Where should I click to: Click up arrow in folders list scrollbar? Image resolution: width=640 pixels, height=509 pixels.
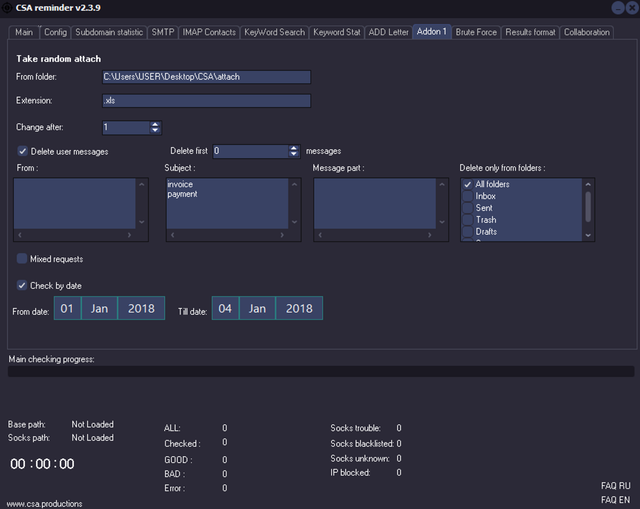point(588,184)
